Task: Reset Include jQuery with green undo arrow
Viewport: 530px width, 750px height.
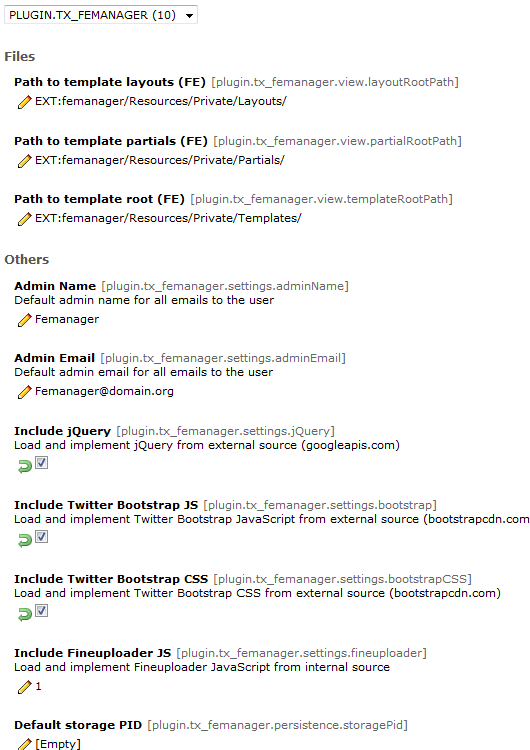Action: [24, 466]
